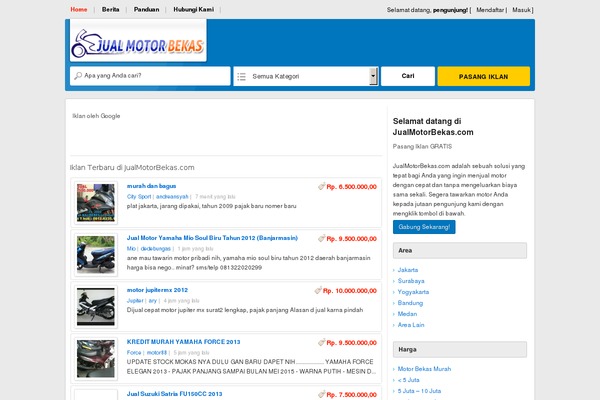Viewport: 600px width, 400px height.
Task: Click price tag icon next to Rp. 10.000.000,00
Action: [318, 291]
